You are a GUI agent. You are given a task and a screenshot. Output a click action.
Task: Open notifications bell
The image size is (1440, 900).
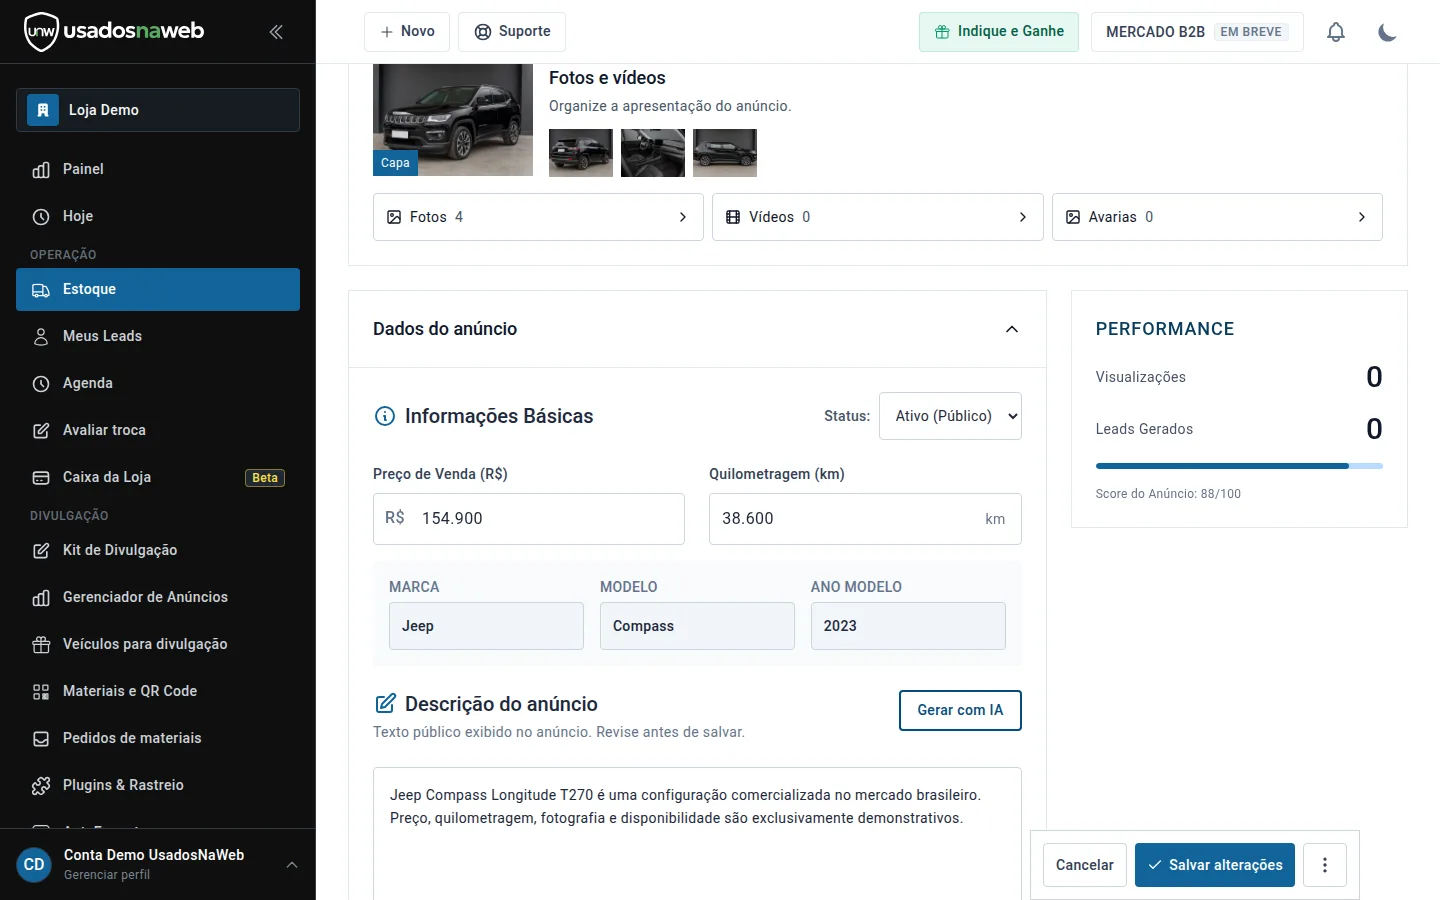pos(1336,32)
